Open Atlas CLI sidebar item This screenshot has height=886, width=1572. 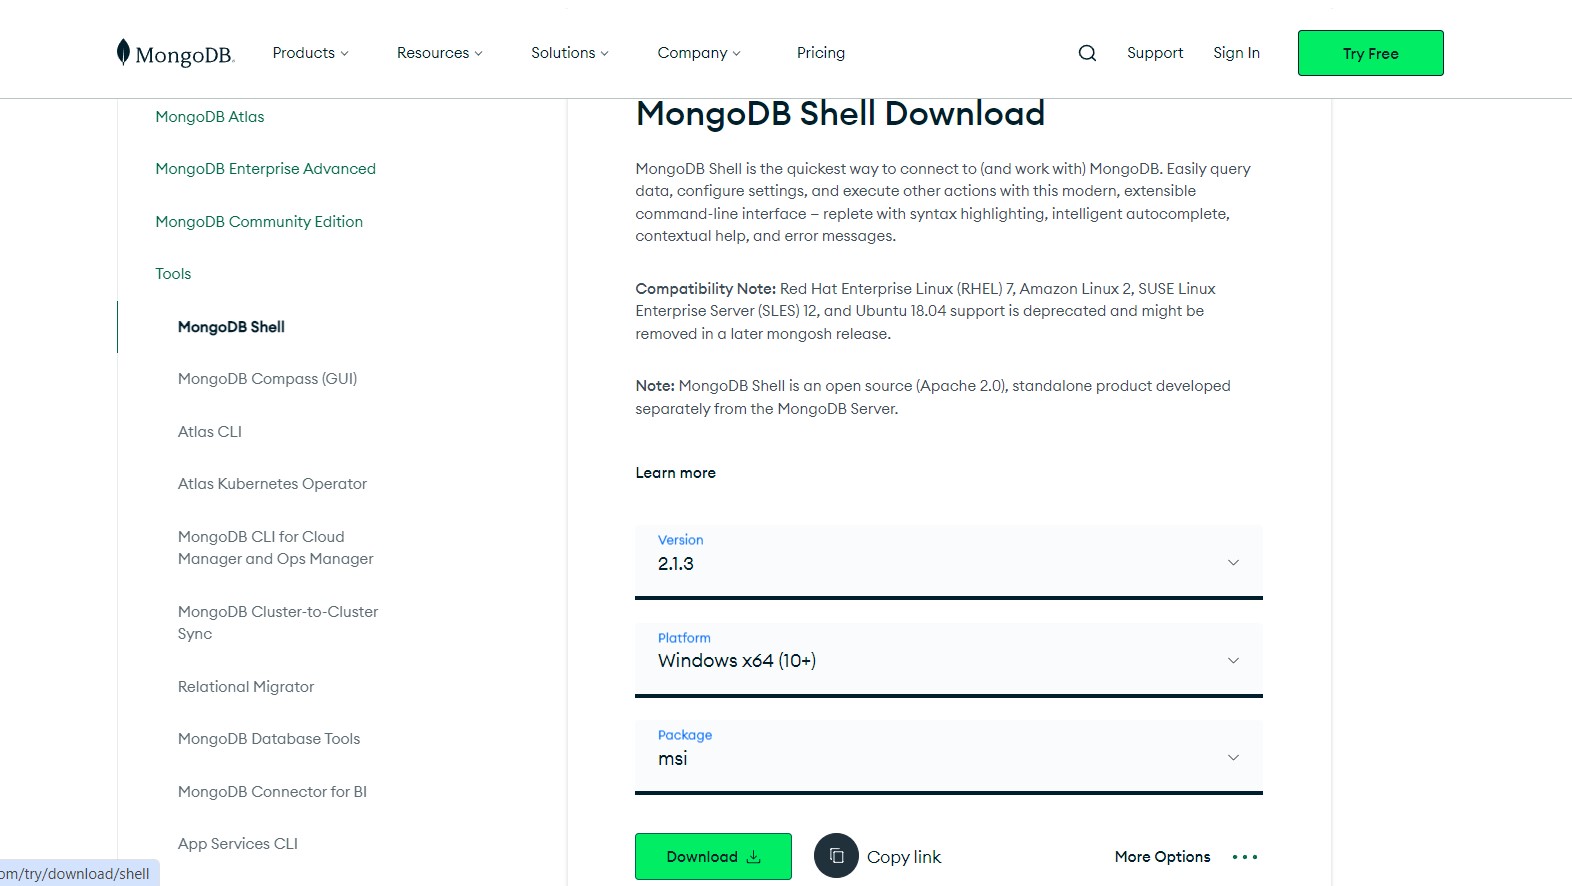209,432
